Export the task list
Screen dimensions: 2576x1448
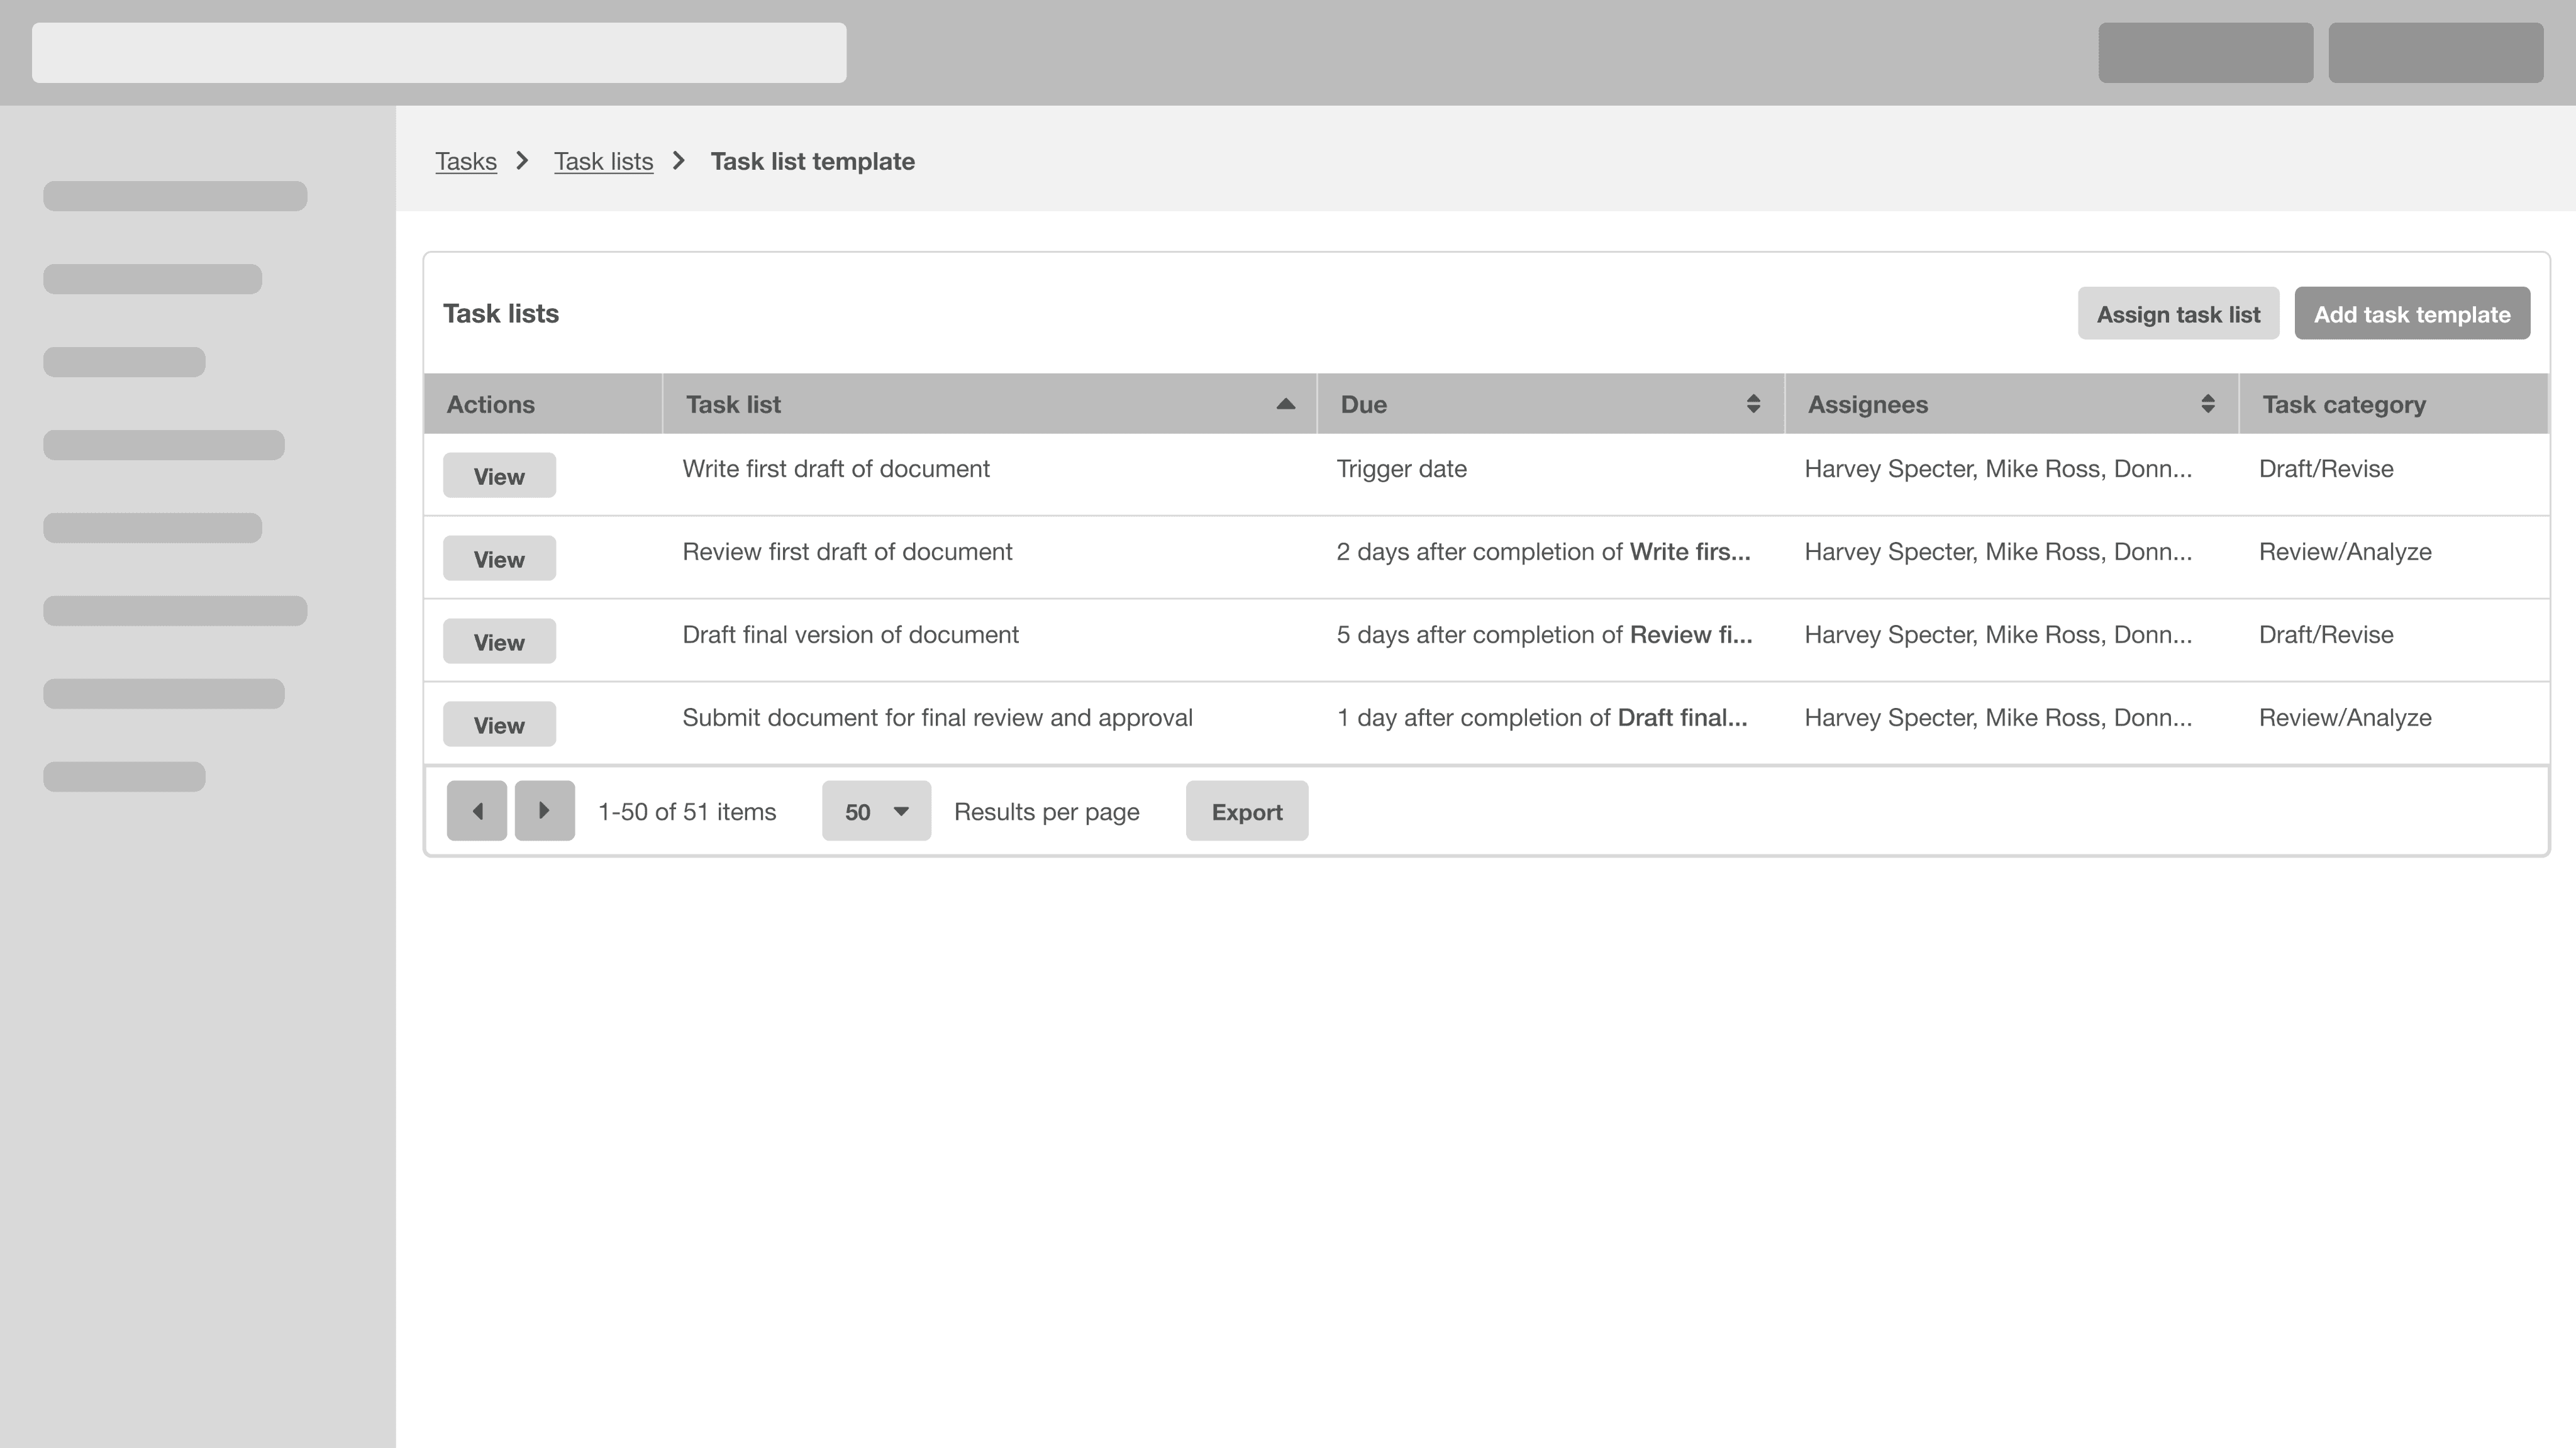point(1246,811)
